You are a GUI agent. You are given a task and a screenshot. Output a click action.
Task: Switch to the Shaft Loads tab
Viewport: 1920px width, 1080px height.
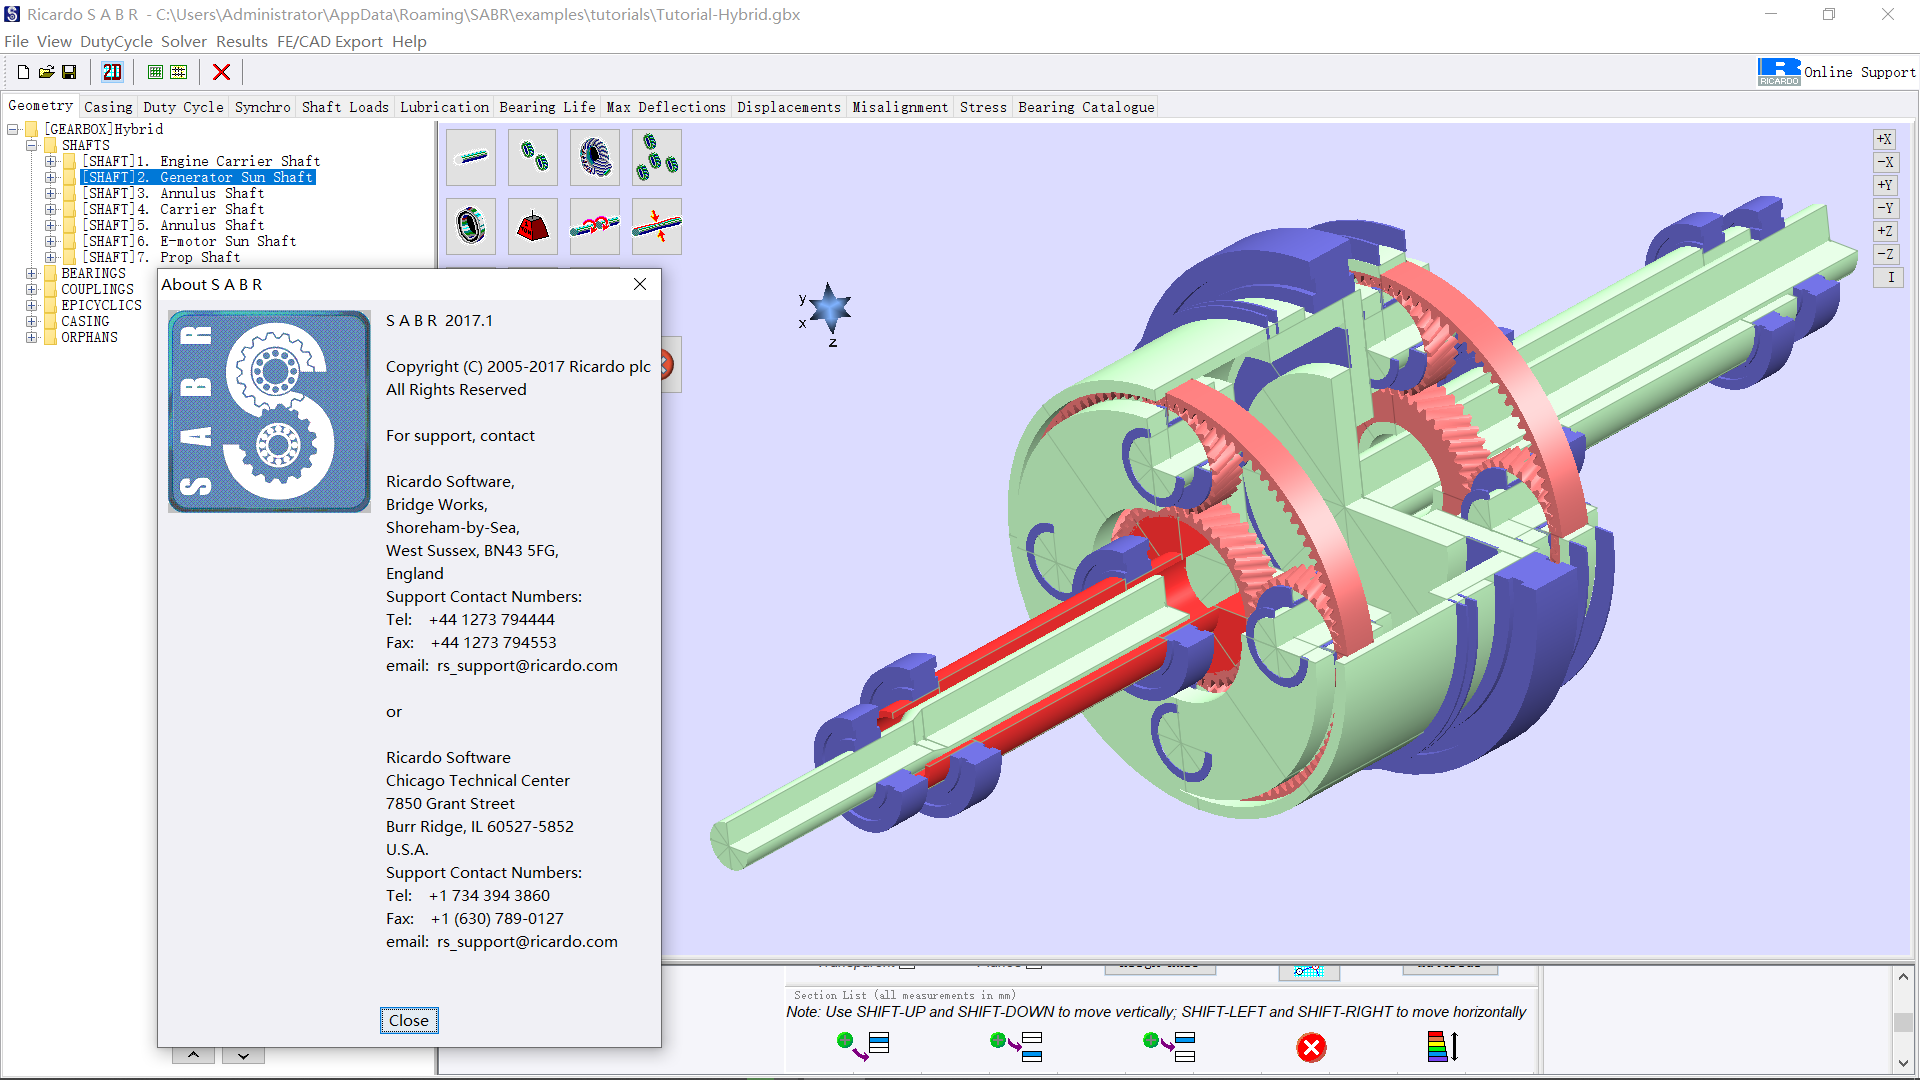pyautogui.click(x=345, y=107)
